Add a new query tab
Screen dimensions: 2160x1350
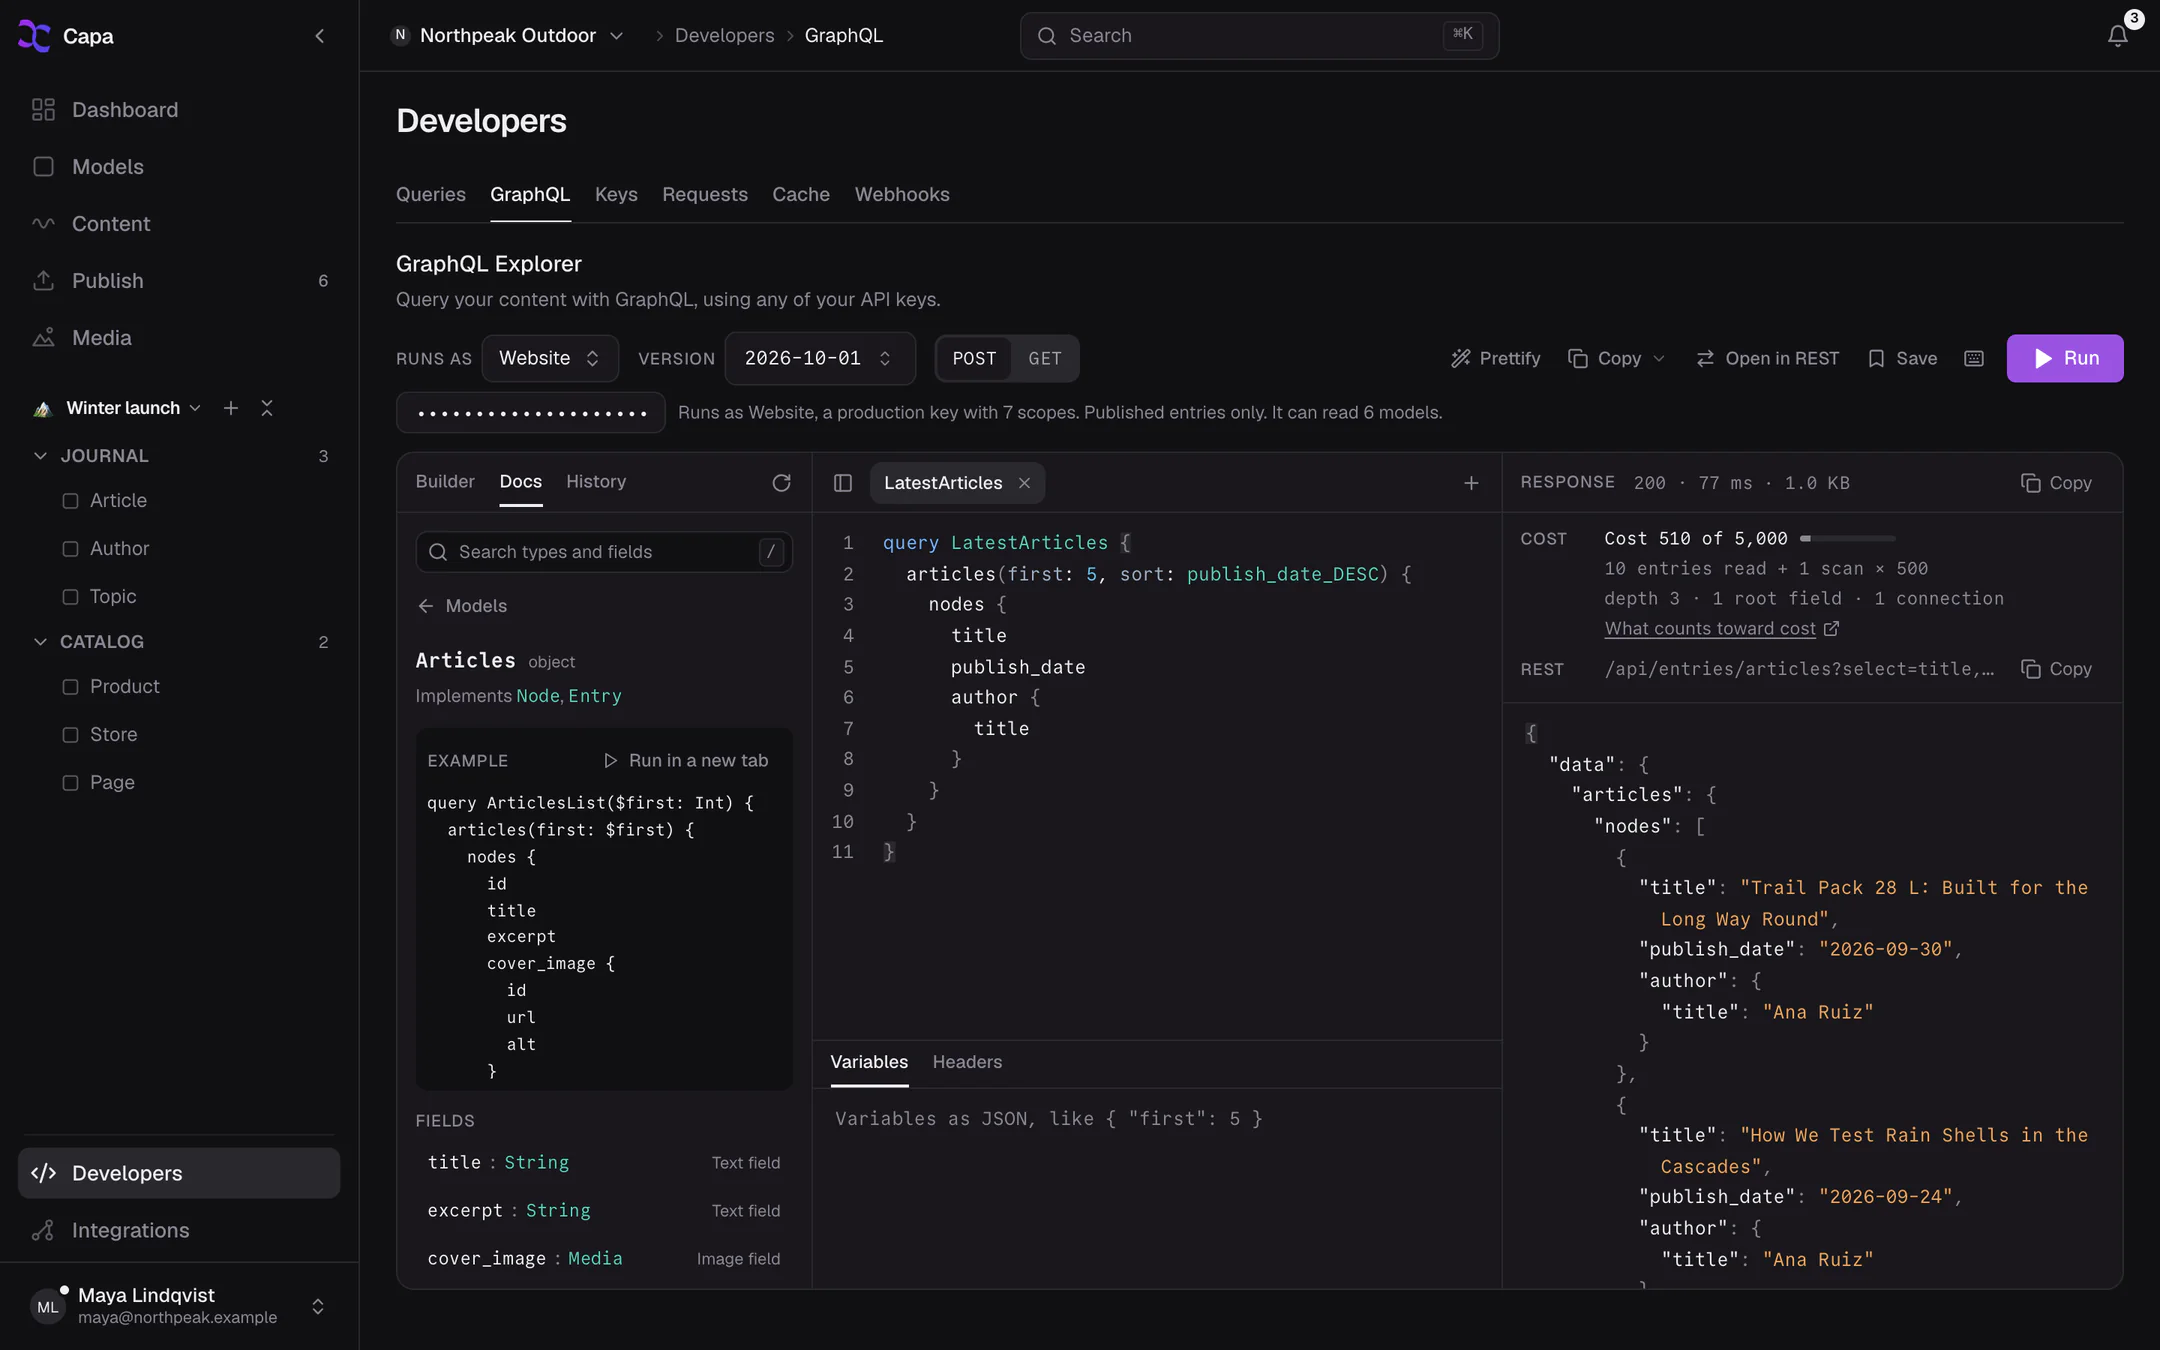(x=1471, y=483)
